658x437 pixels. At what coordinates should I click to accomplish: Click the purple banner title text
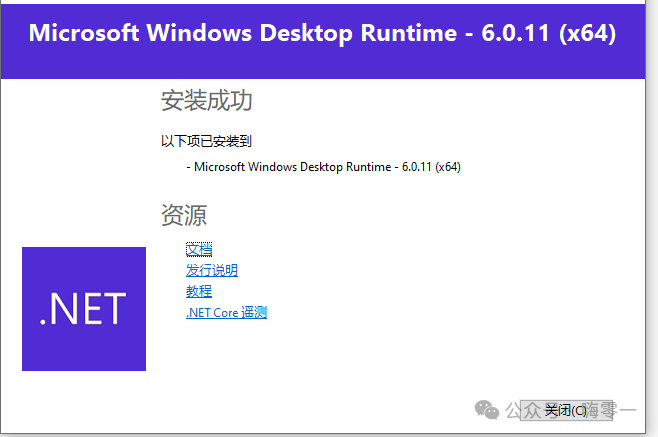coord(322,33)
